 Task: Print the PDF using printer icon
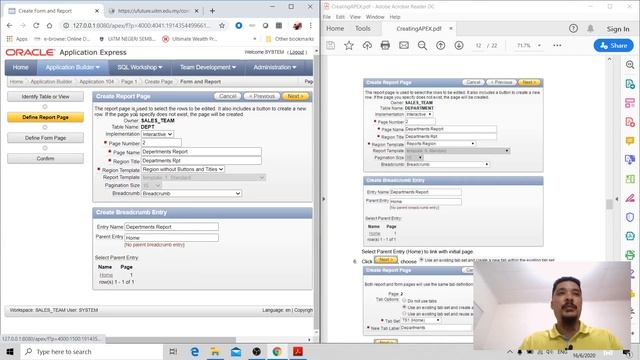(x=385, y=45)
